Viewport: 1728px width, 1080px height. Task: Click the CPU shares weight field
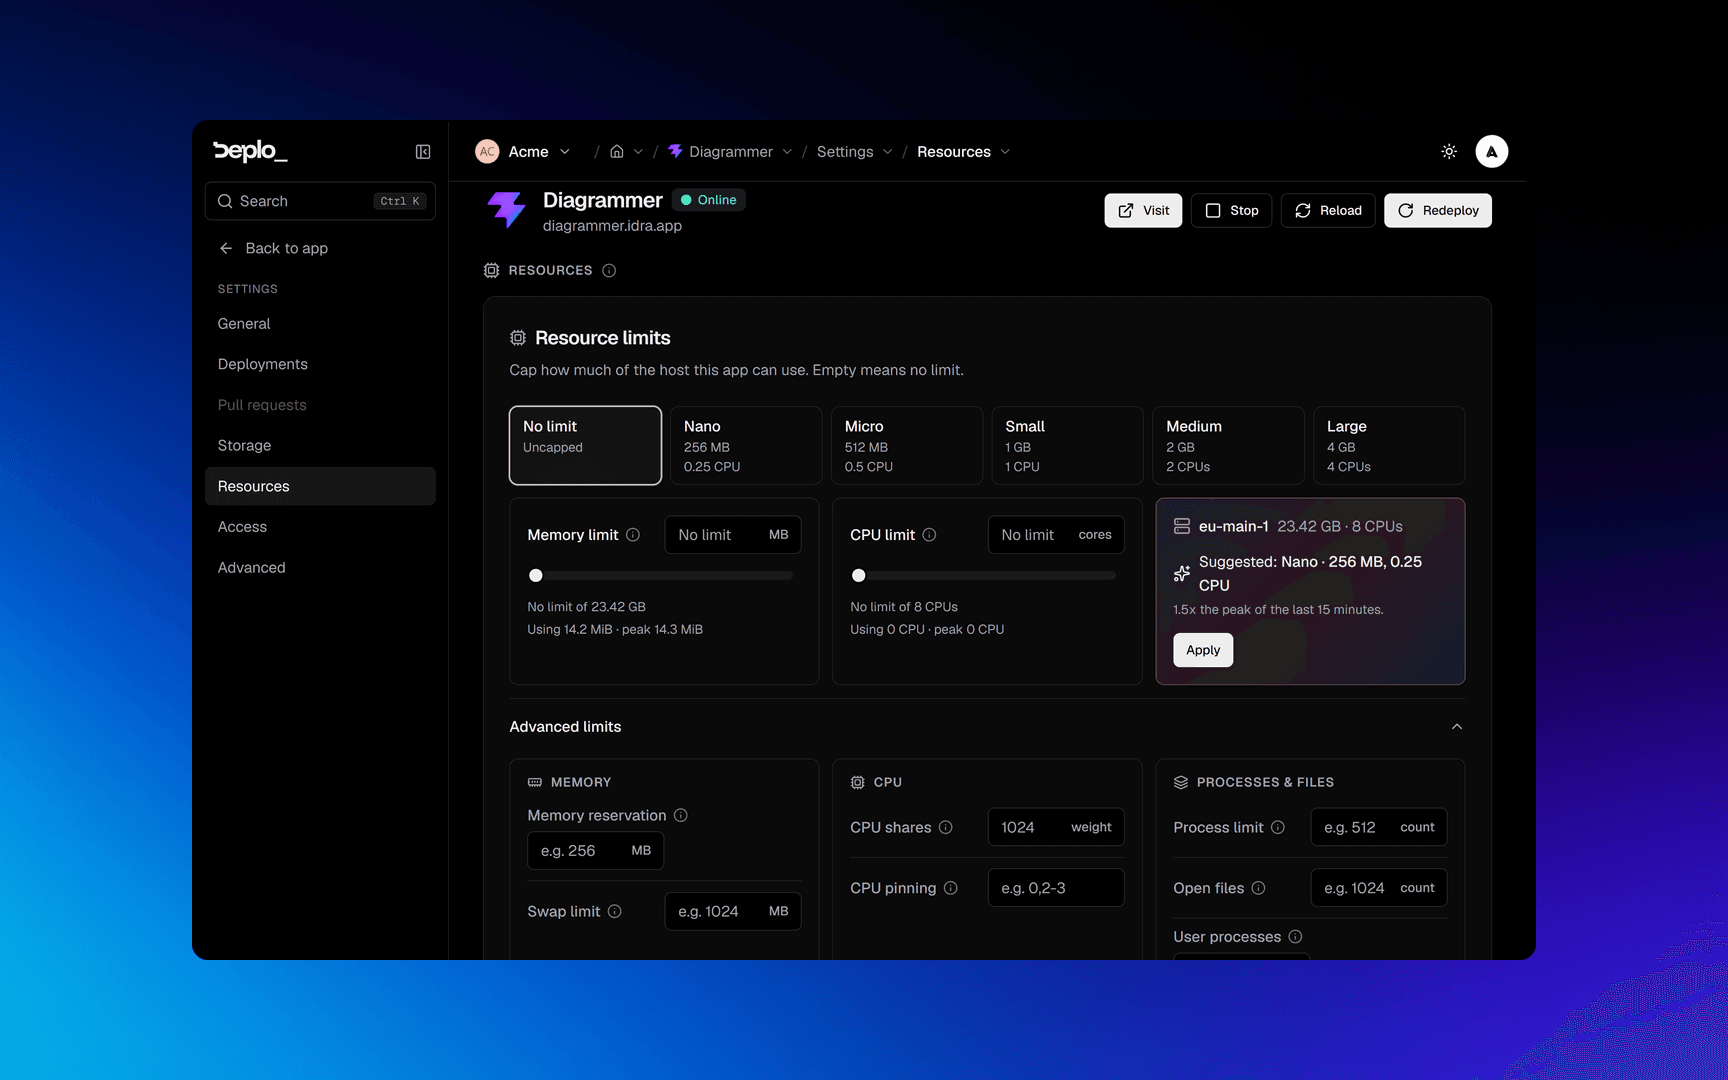click(1056, 827)
